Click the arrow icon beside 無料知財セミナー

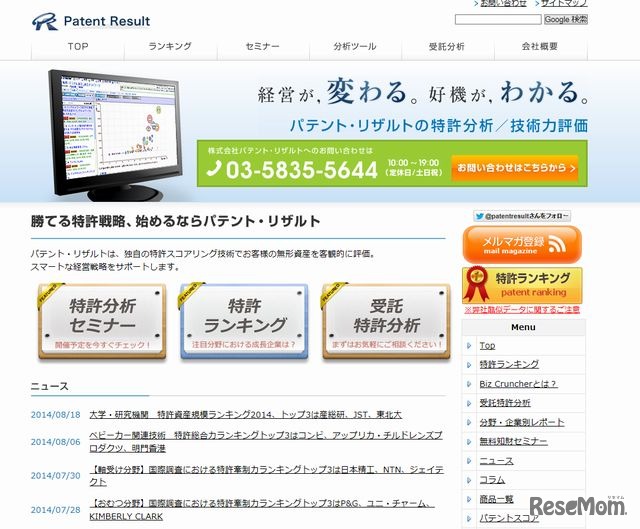[x=469, y=441]
